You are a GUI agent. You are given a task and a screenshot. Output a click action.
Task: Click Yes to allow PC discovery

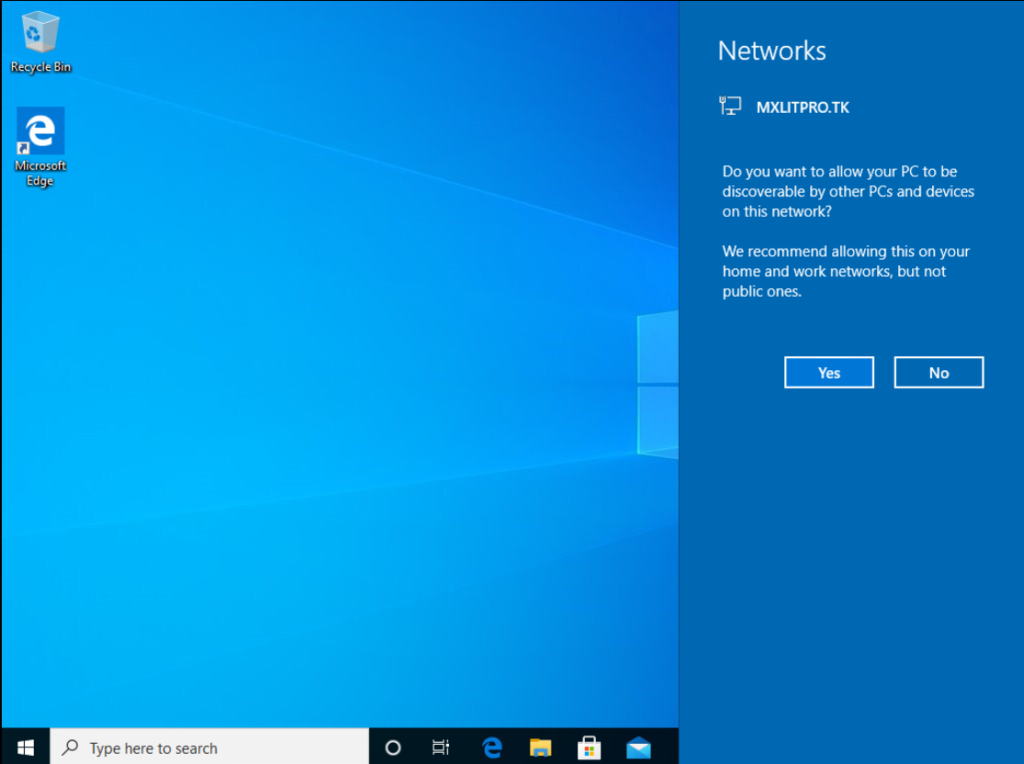click(829, 372)
